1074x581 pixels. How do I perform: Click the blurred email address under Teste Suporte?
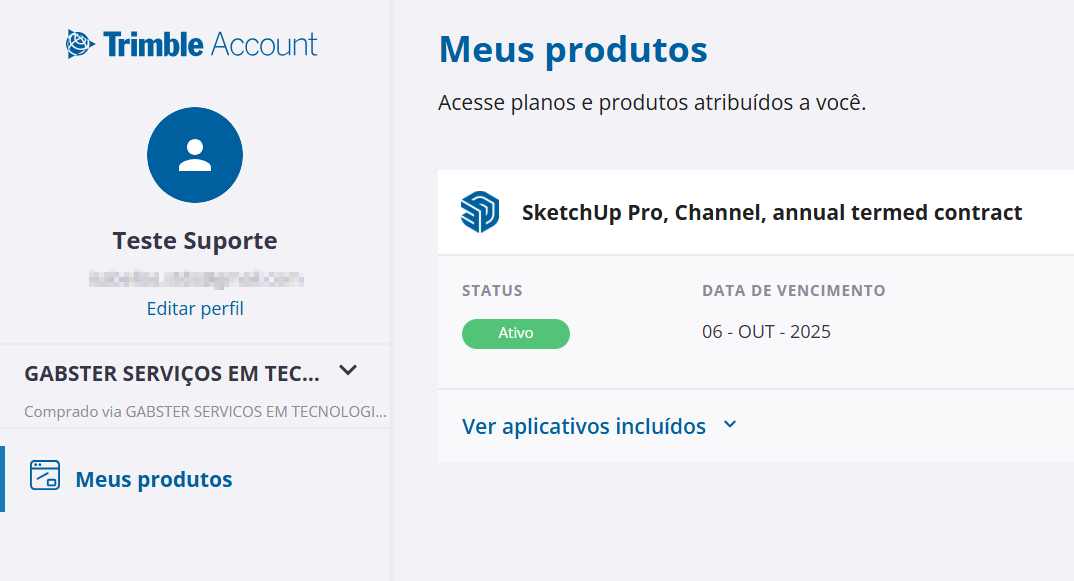tap(195, 279)
